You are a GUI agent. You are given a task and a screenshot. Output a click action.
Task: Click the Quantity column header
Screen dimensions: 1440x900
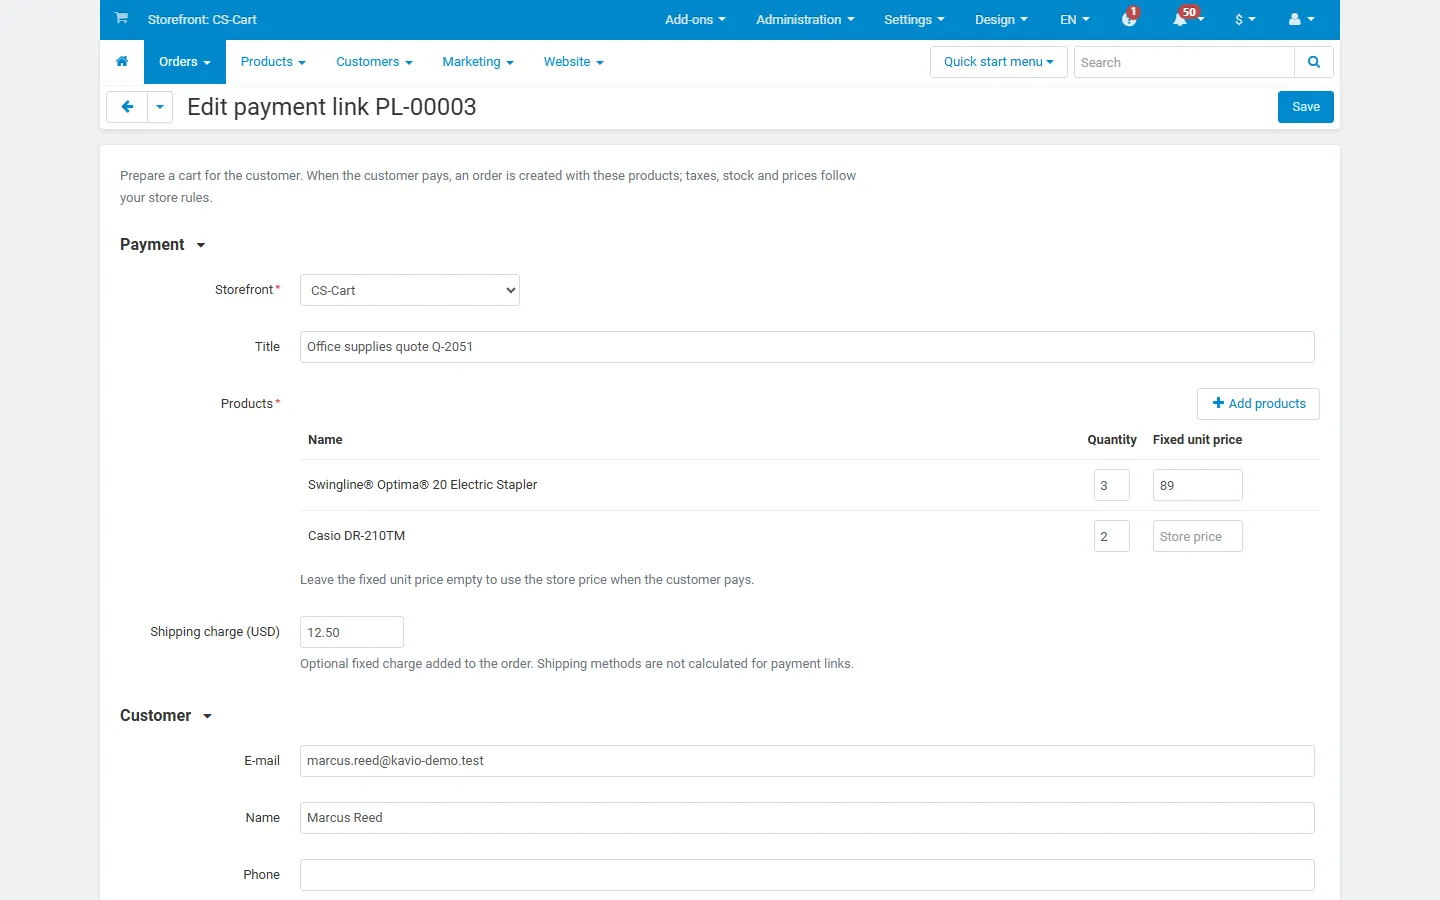(1112, 440)
